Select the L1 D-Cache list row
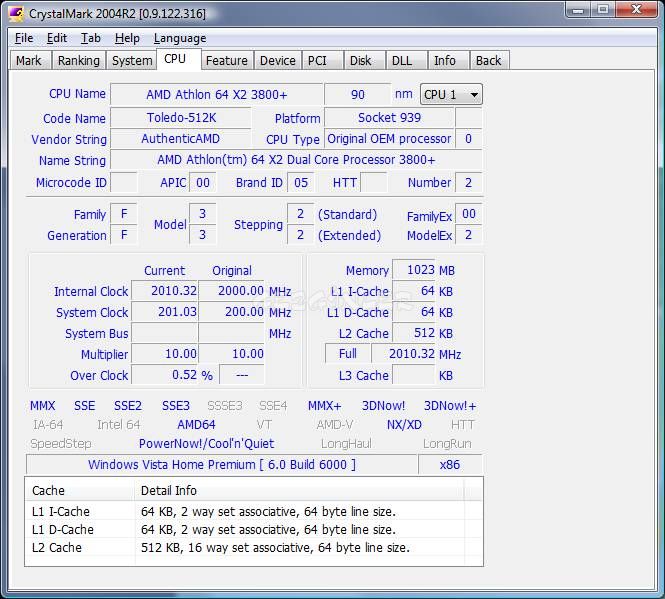The height and width of the screenshot is (599, 665). pyautogui.click(x=254, y=529)
